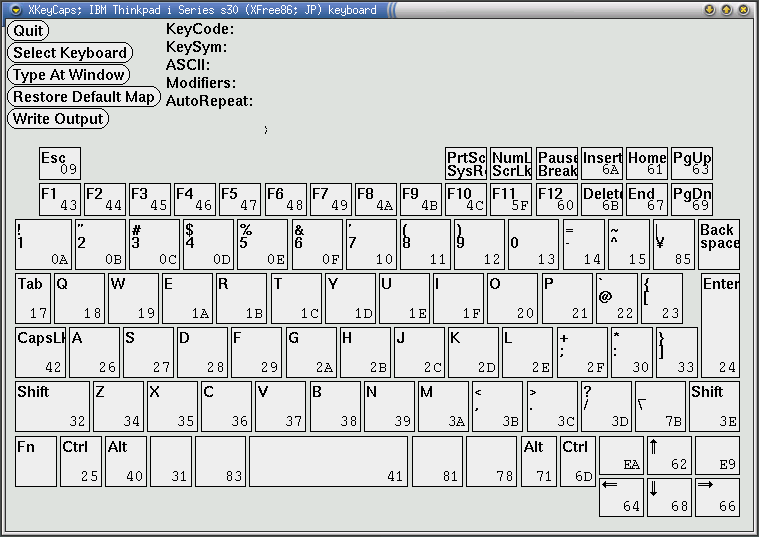This screenshot has height=537, width=759.
Task: Click the Tab key with code 17
Action: point(33,298)
